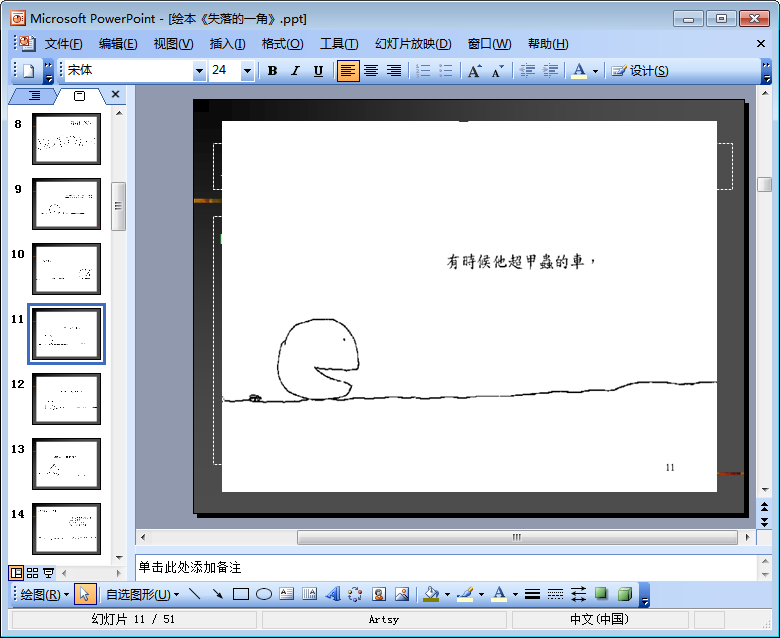Center align text
Viewport: 780px width, 638px height.
point(371,71)
